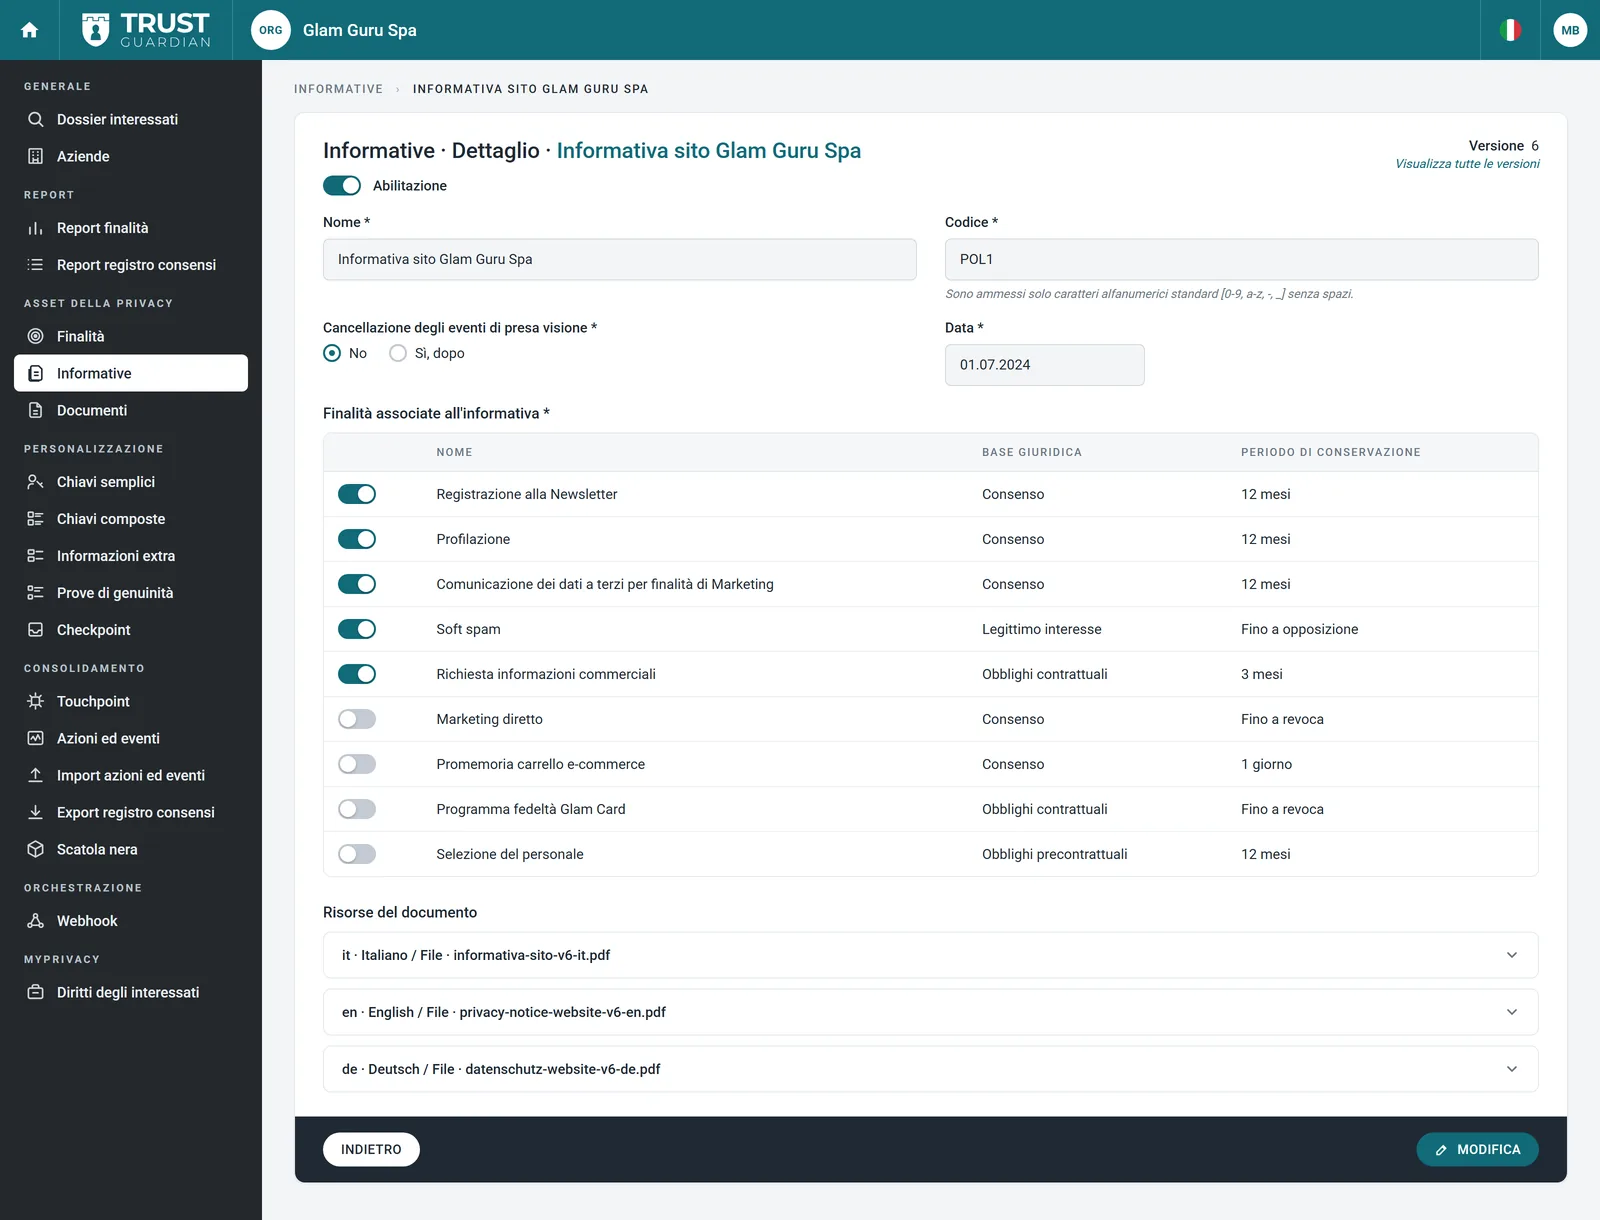Click the Dossier interessati search icon
This screenshot has height=1220, width=1600.
pyautogui.click(x=36, y=119)
